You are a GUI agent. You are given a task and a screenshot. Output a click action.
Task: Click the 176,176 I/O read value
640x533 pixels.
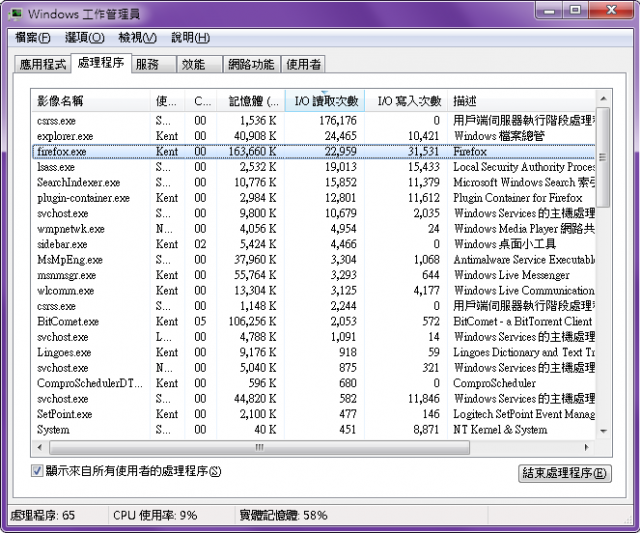coord(338,120)
